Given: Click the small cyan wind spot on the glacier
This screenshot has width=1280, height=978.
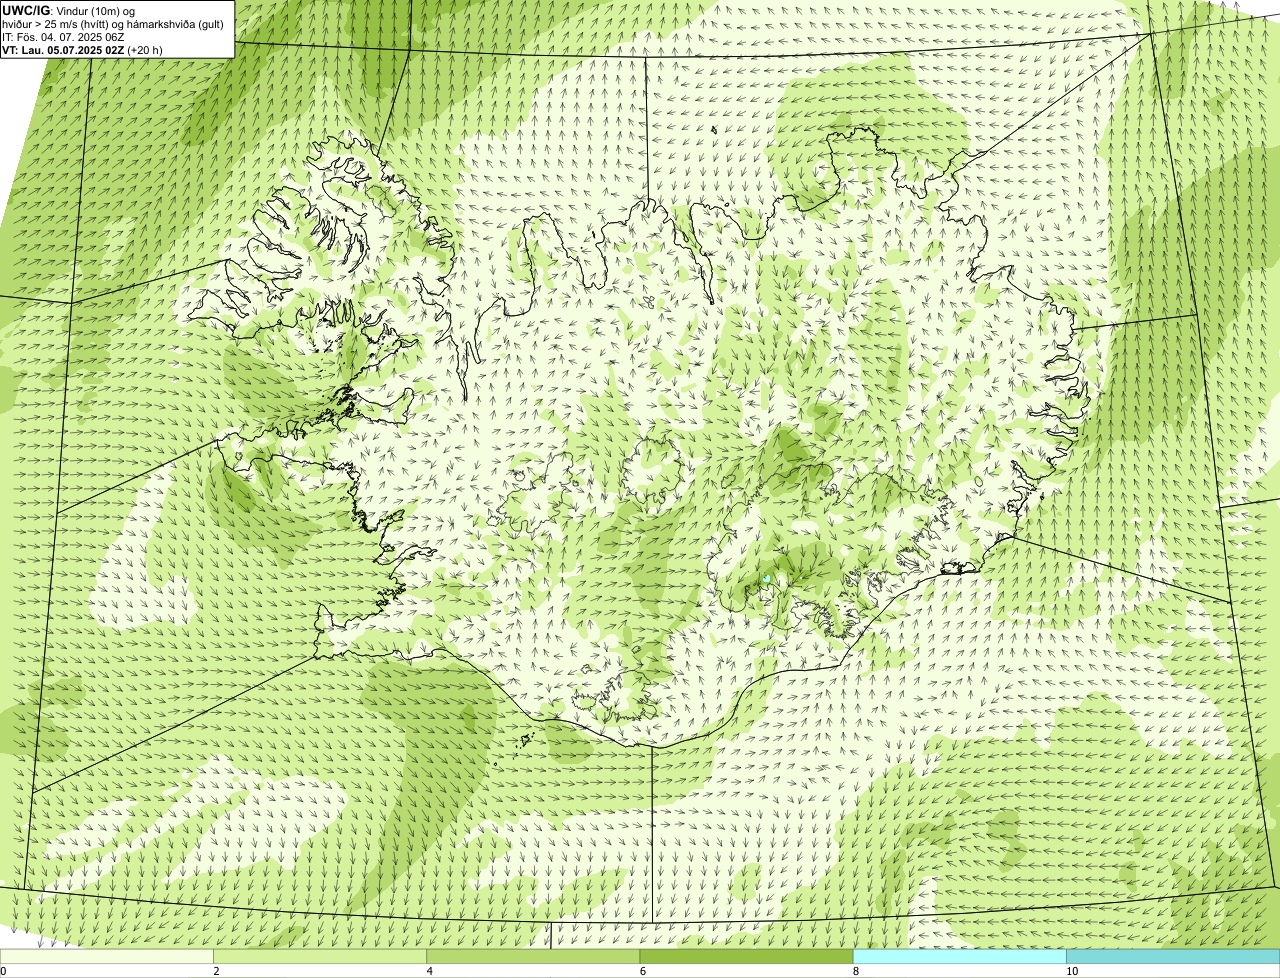Looking at the screenshot, I should [x=766, y=578].
